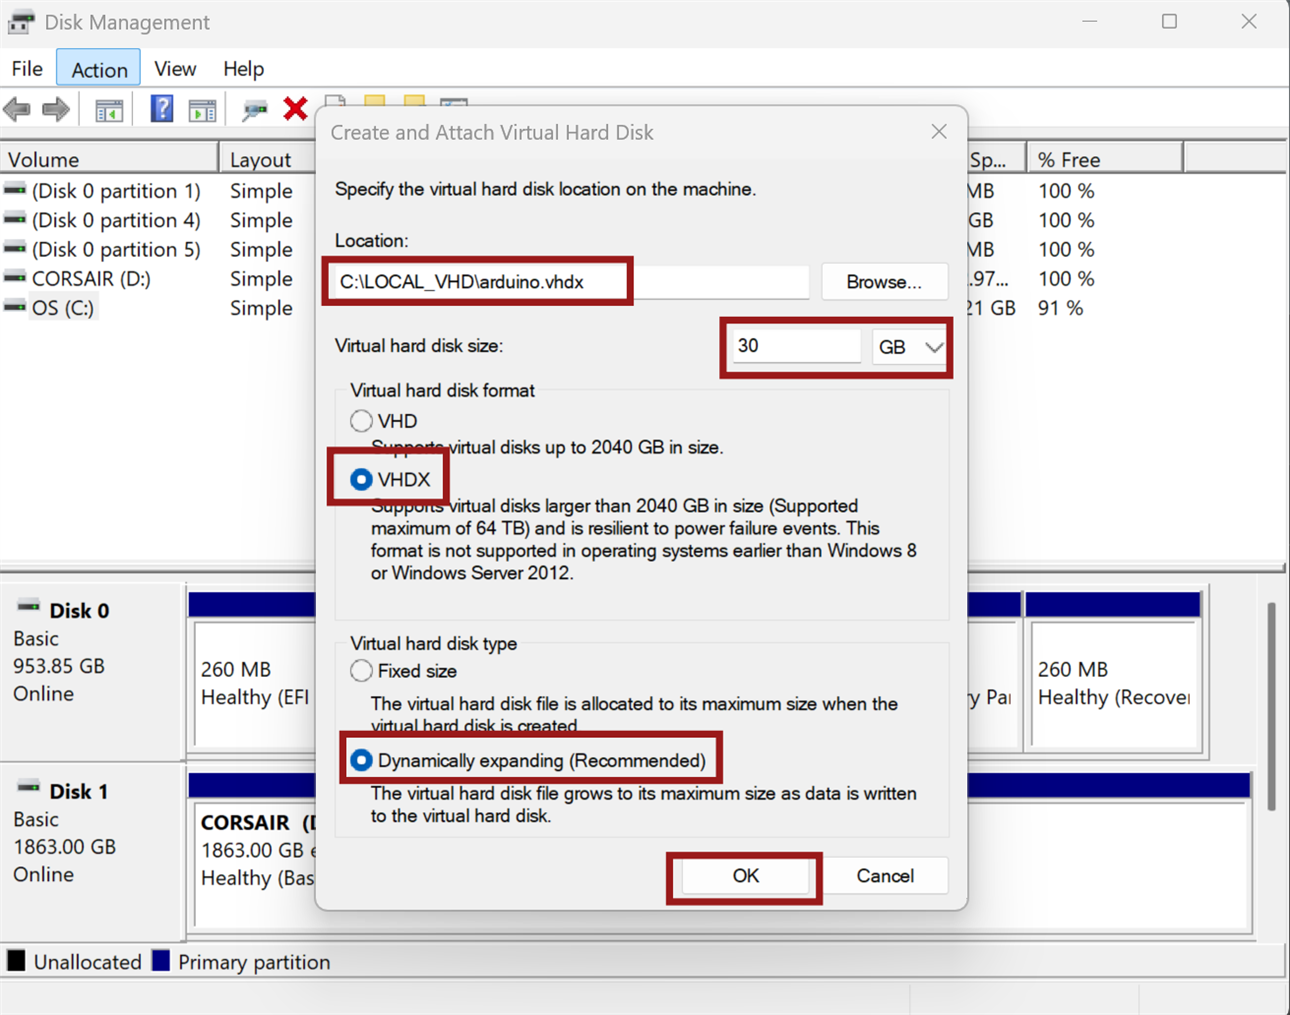Image resolution: width=1290 pixels, height=1015 pixels.
Task: Open Help via the blue question mark icon
Action: click(161, 109)
